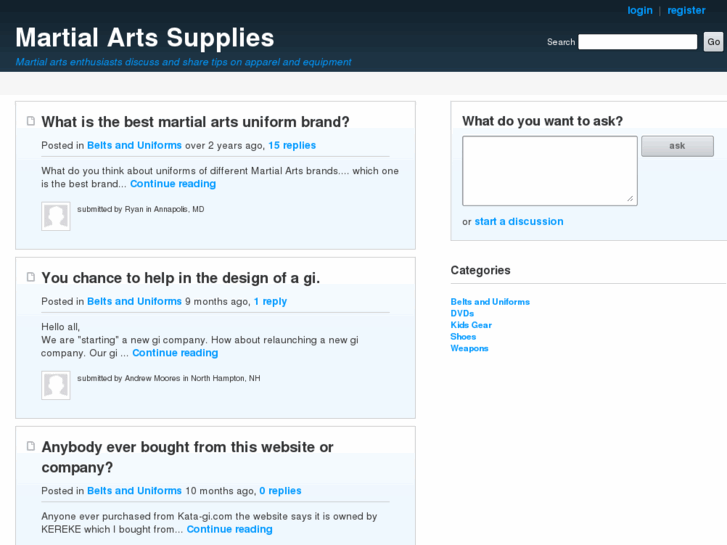Click the document icon beside uniform brand post
The image size is (727, 545).
pyautogui.click(x=31, y=122)
